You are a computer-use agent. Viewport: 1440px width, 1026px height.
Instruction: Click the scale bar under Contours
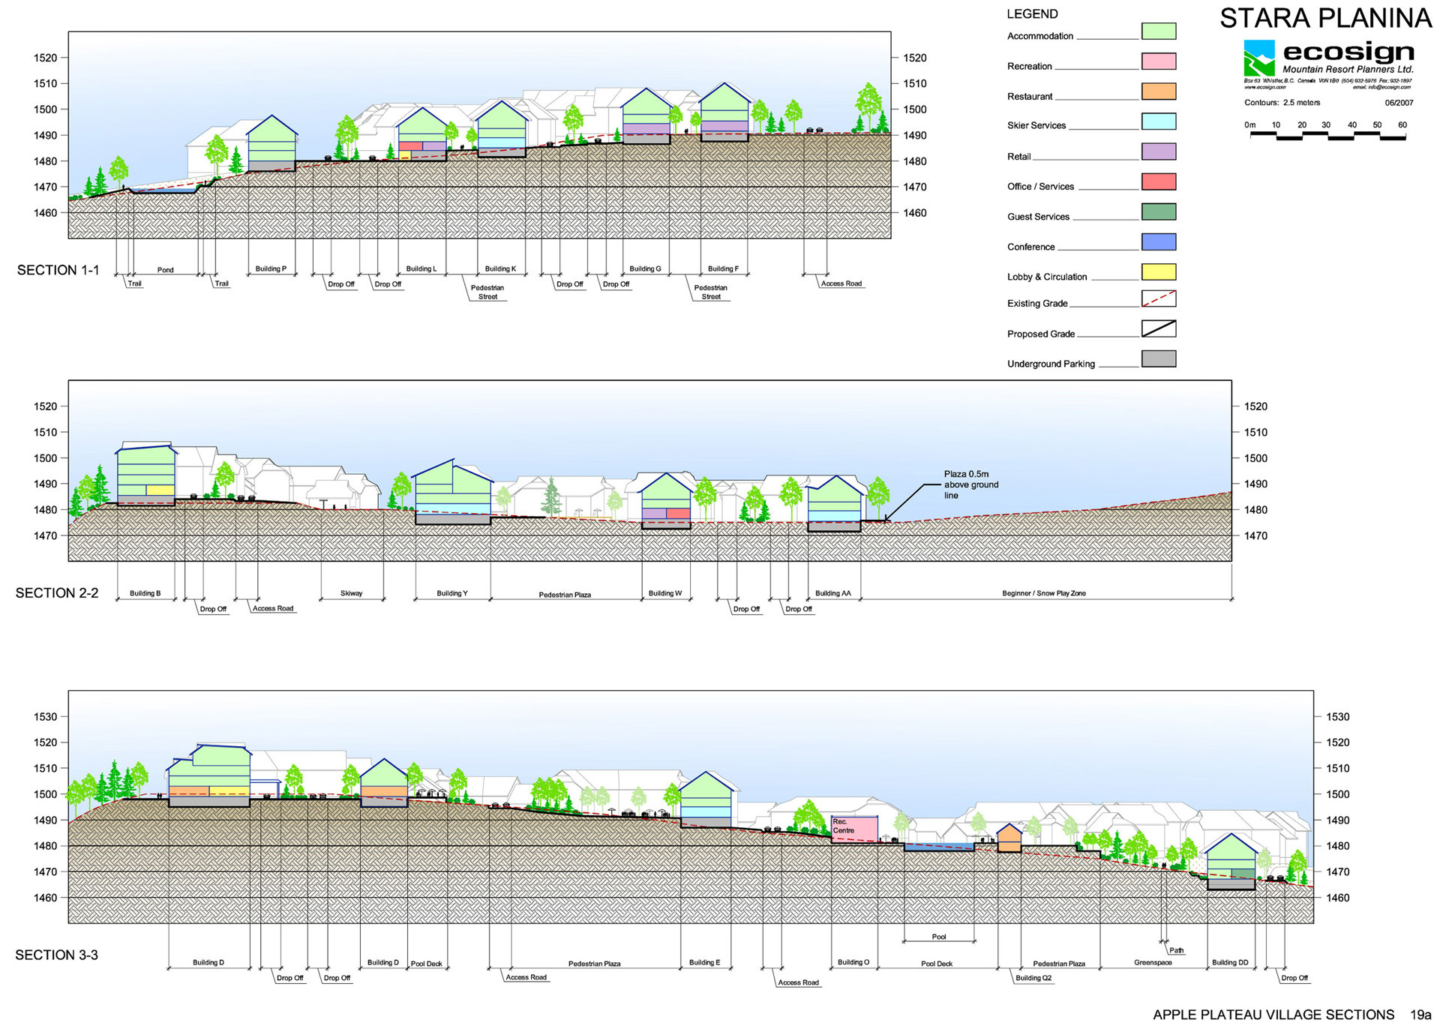[1327, 135]
